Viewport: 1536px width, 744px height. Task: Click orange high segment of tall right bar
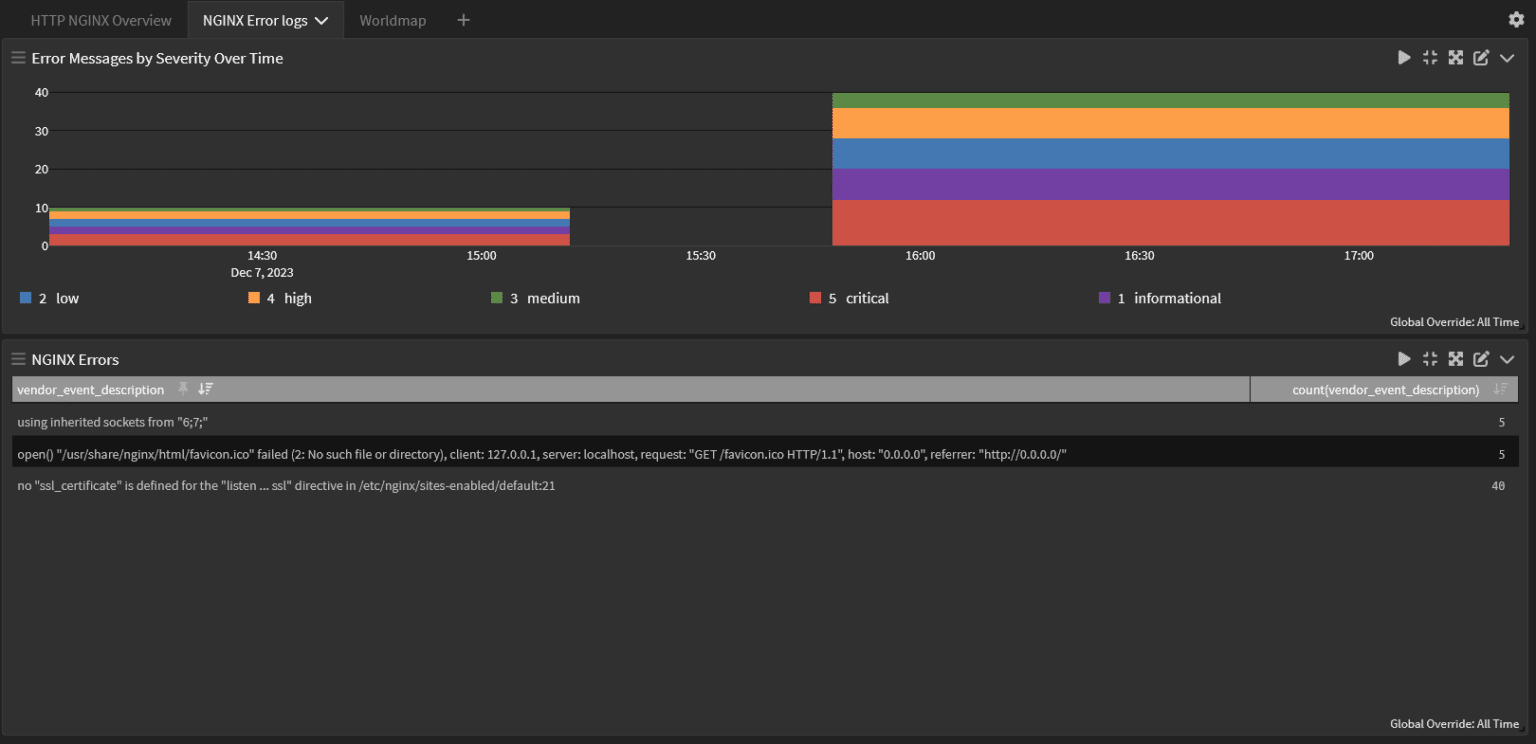tap(1170, 123)
